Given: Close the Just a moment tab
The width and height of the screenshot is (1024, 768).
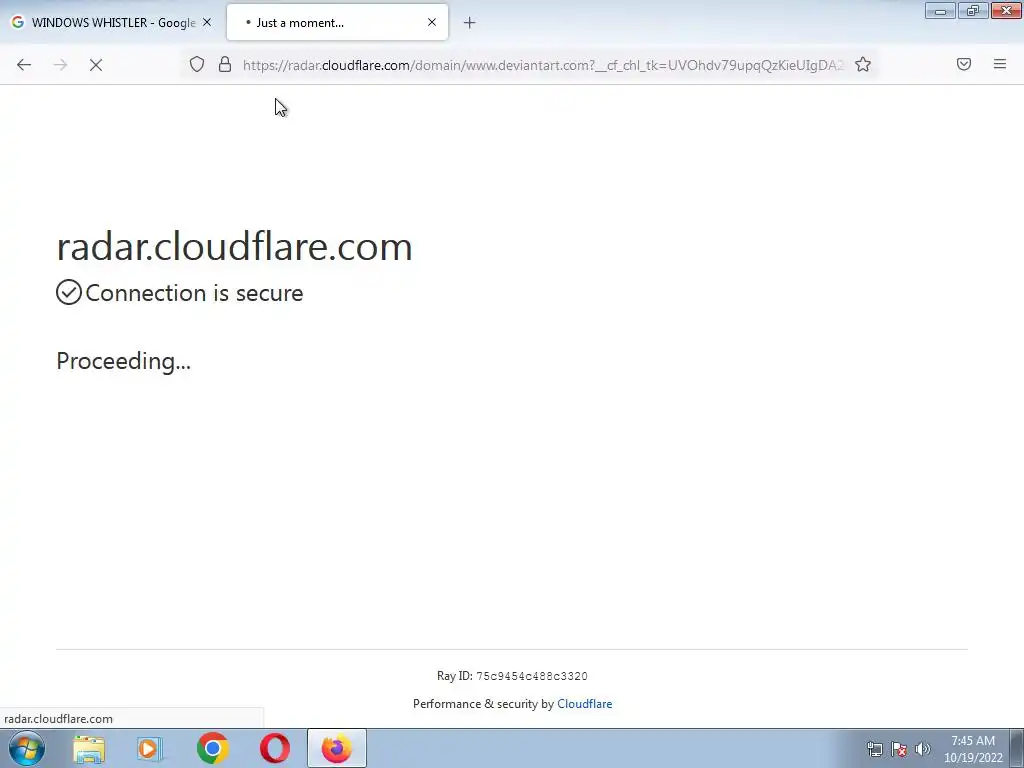Looking at the screenshot, I should coord(432,22).
